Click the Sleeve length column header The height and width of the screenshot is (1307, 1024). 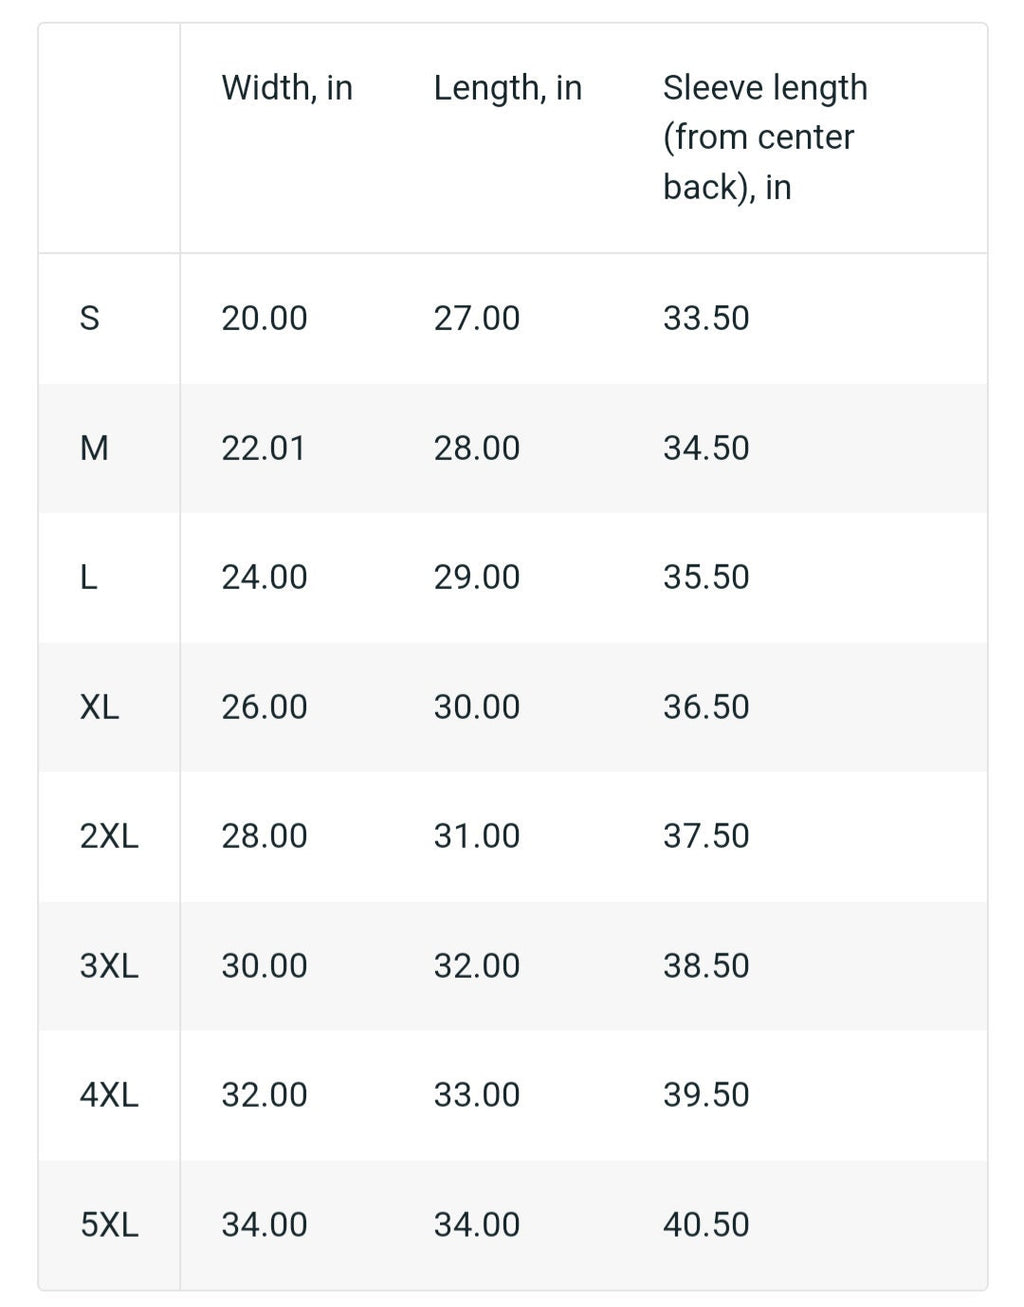pyautogui.click(x=765, y=137)
